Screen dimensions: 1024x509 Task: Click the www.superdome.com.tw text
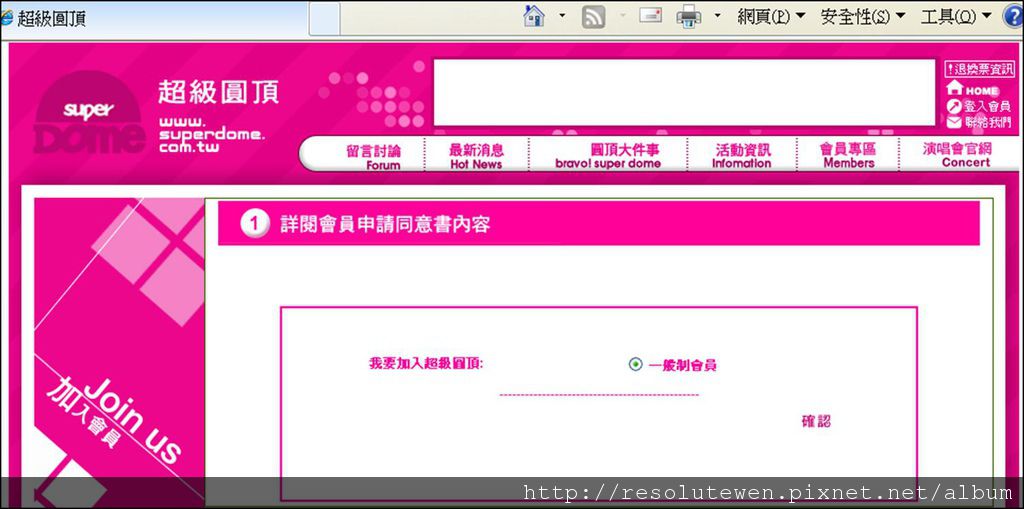click(x=211, y=136)
